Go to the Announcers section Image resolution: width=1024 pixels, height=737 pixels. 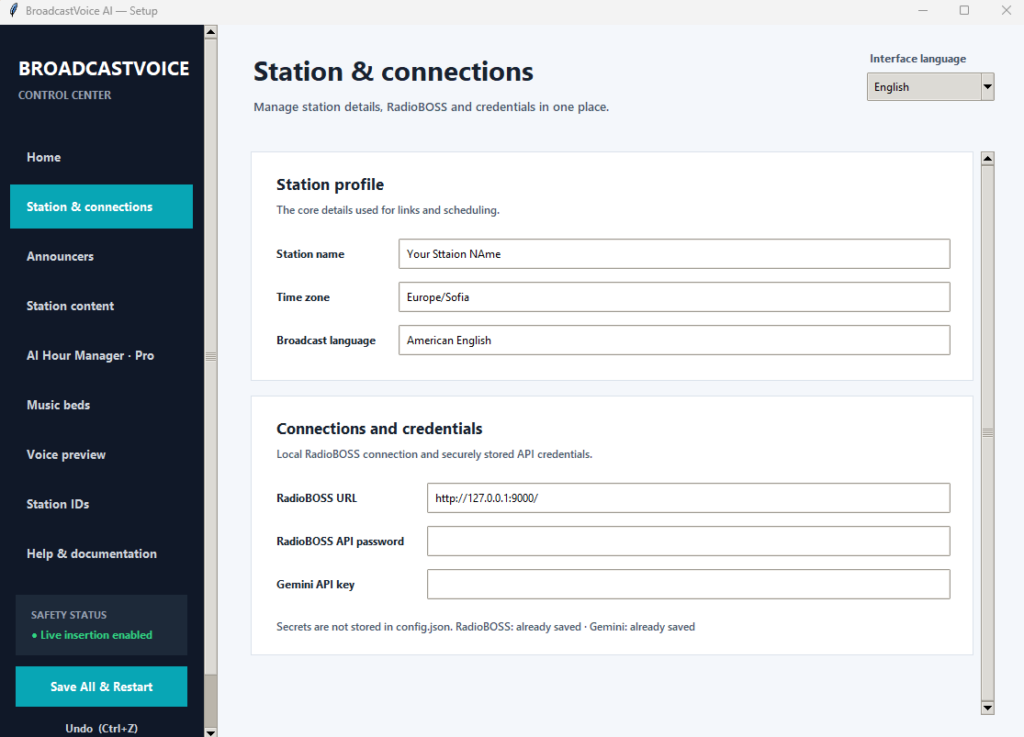[x=101, y=257]
